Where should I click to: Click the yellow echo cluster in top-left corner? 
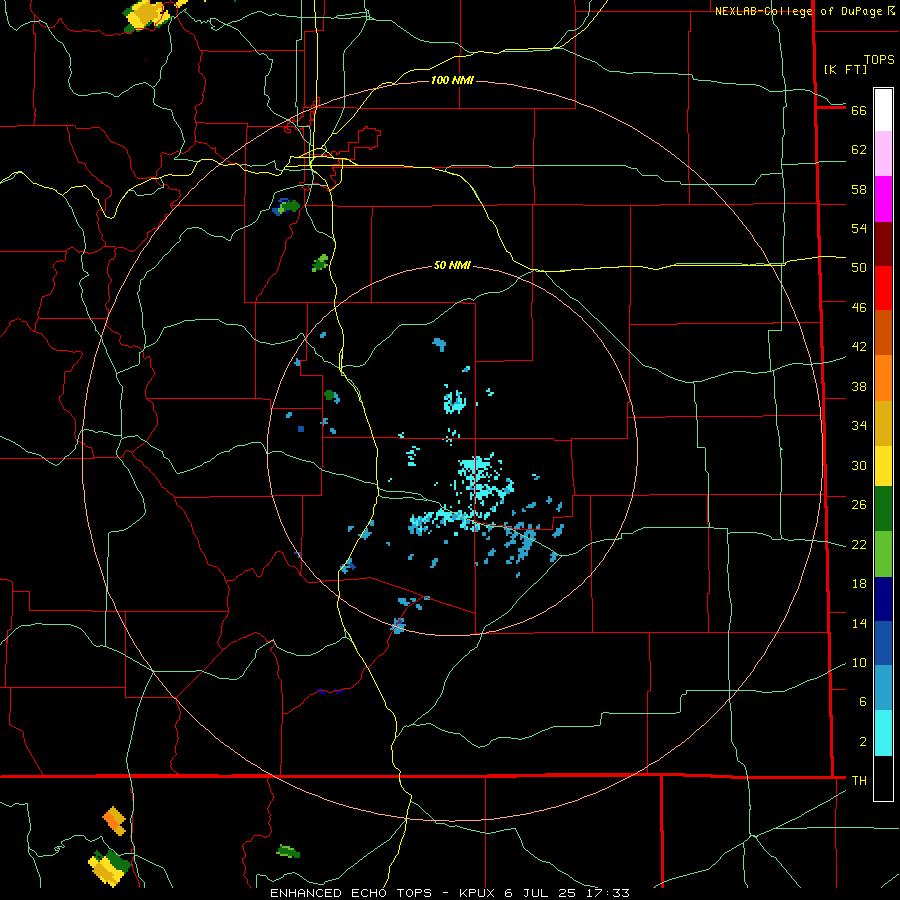tap(149, 15)
